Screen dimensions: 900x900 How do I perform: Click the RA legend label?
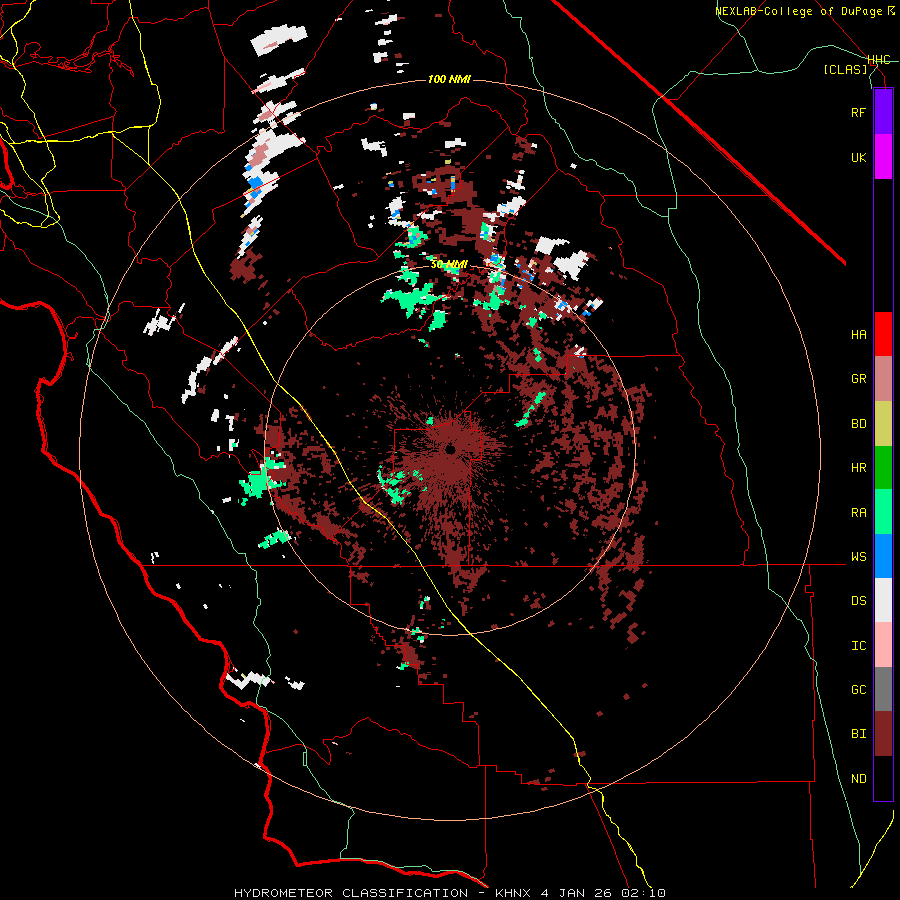858,513
